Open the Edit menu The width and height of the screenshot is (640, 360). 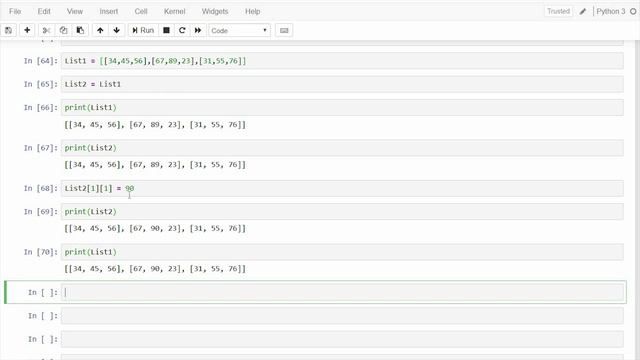44,11
